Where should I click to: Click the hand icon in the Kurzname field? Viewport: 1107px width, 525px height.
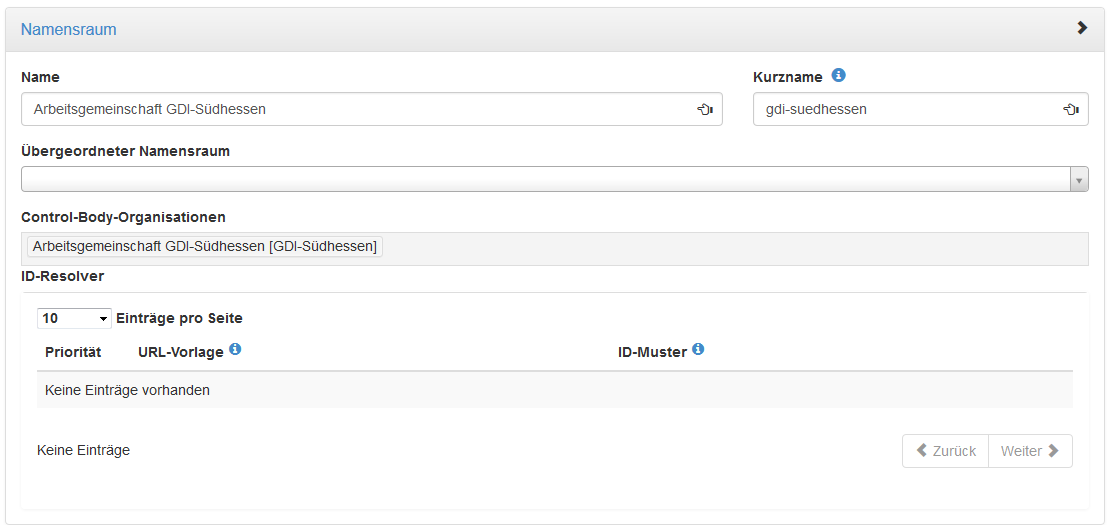pos(1071,109)
